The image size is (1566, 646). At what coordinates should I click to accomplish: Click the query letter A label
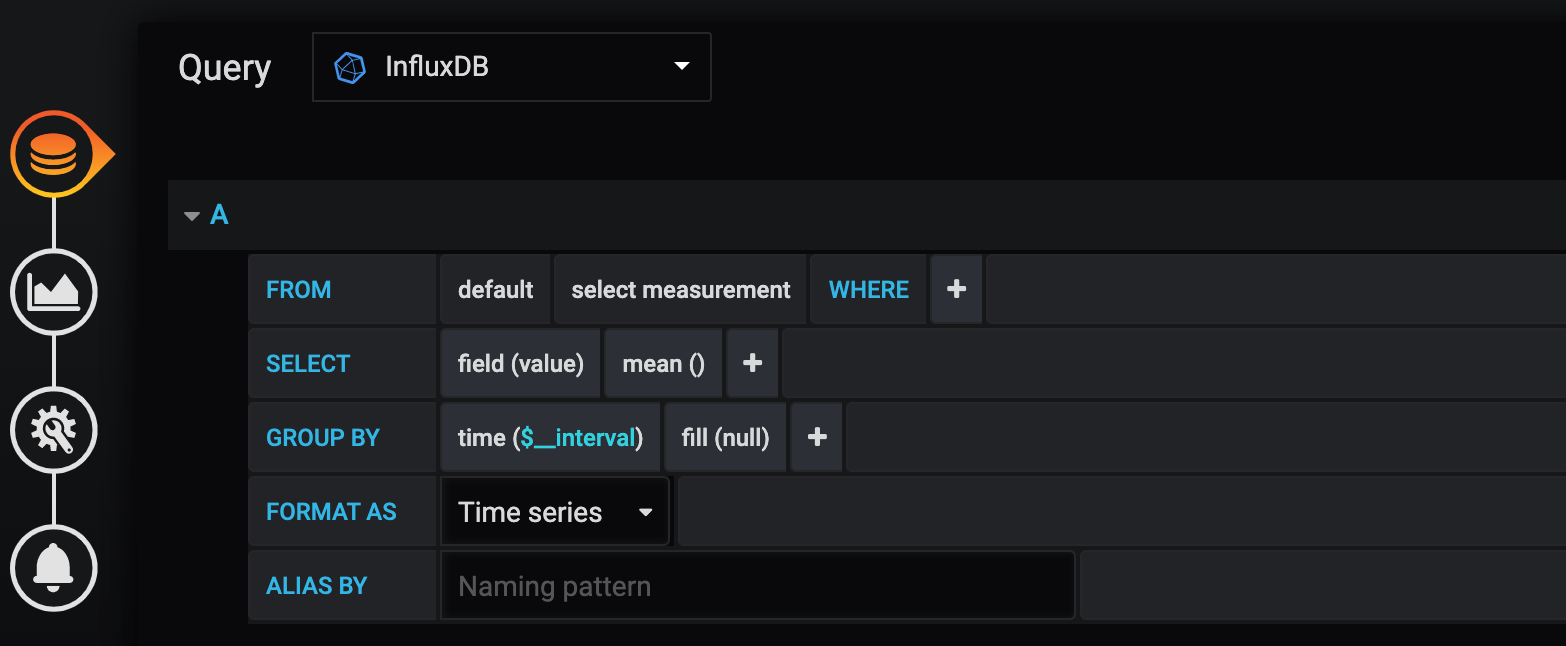219,215
